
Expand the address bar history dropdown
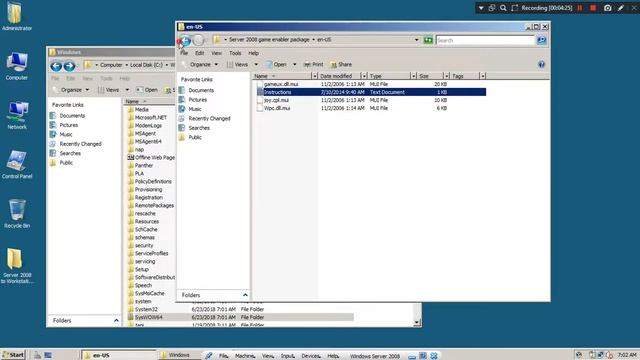[416, 40]
